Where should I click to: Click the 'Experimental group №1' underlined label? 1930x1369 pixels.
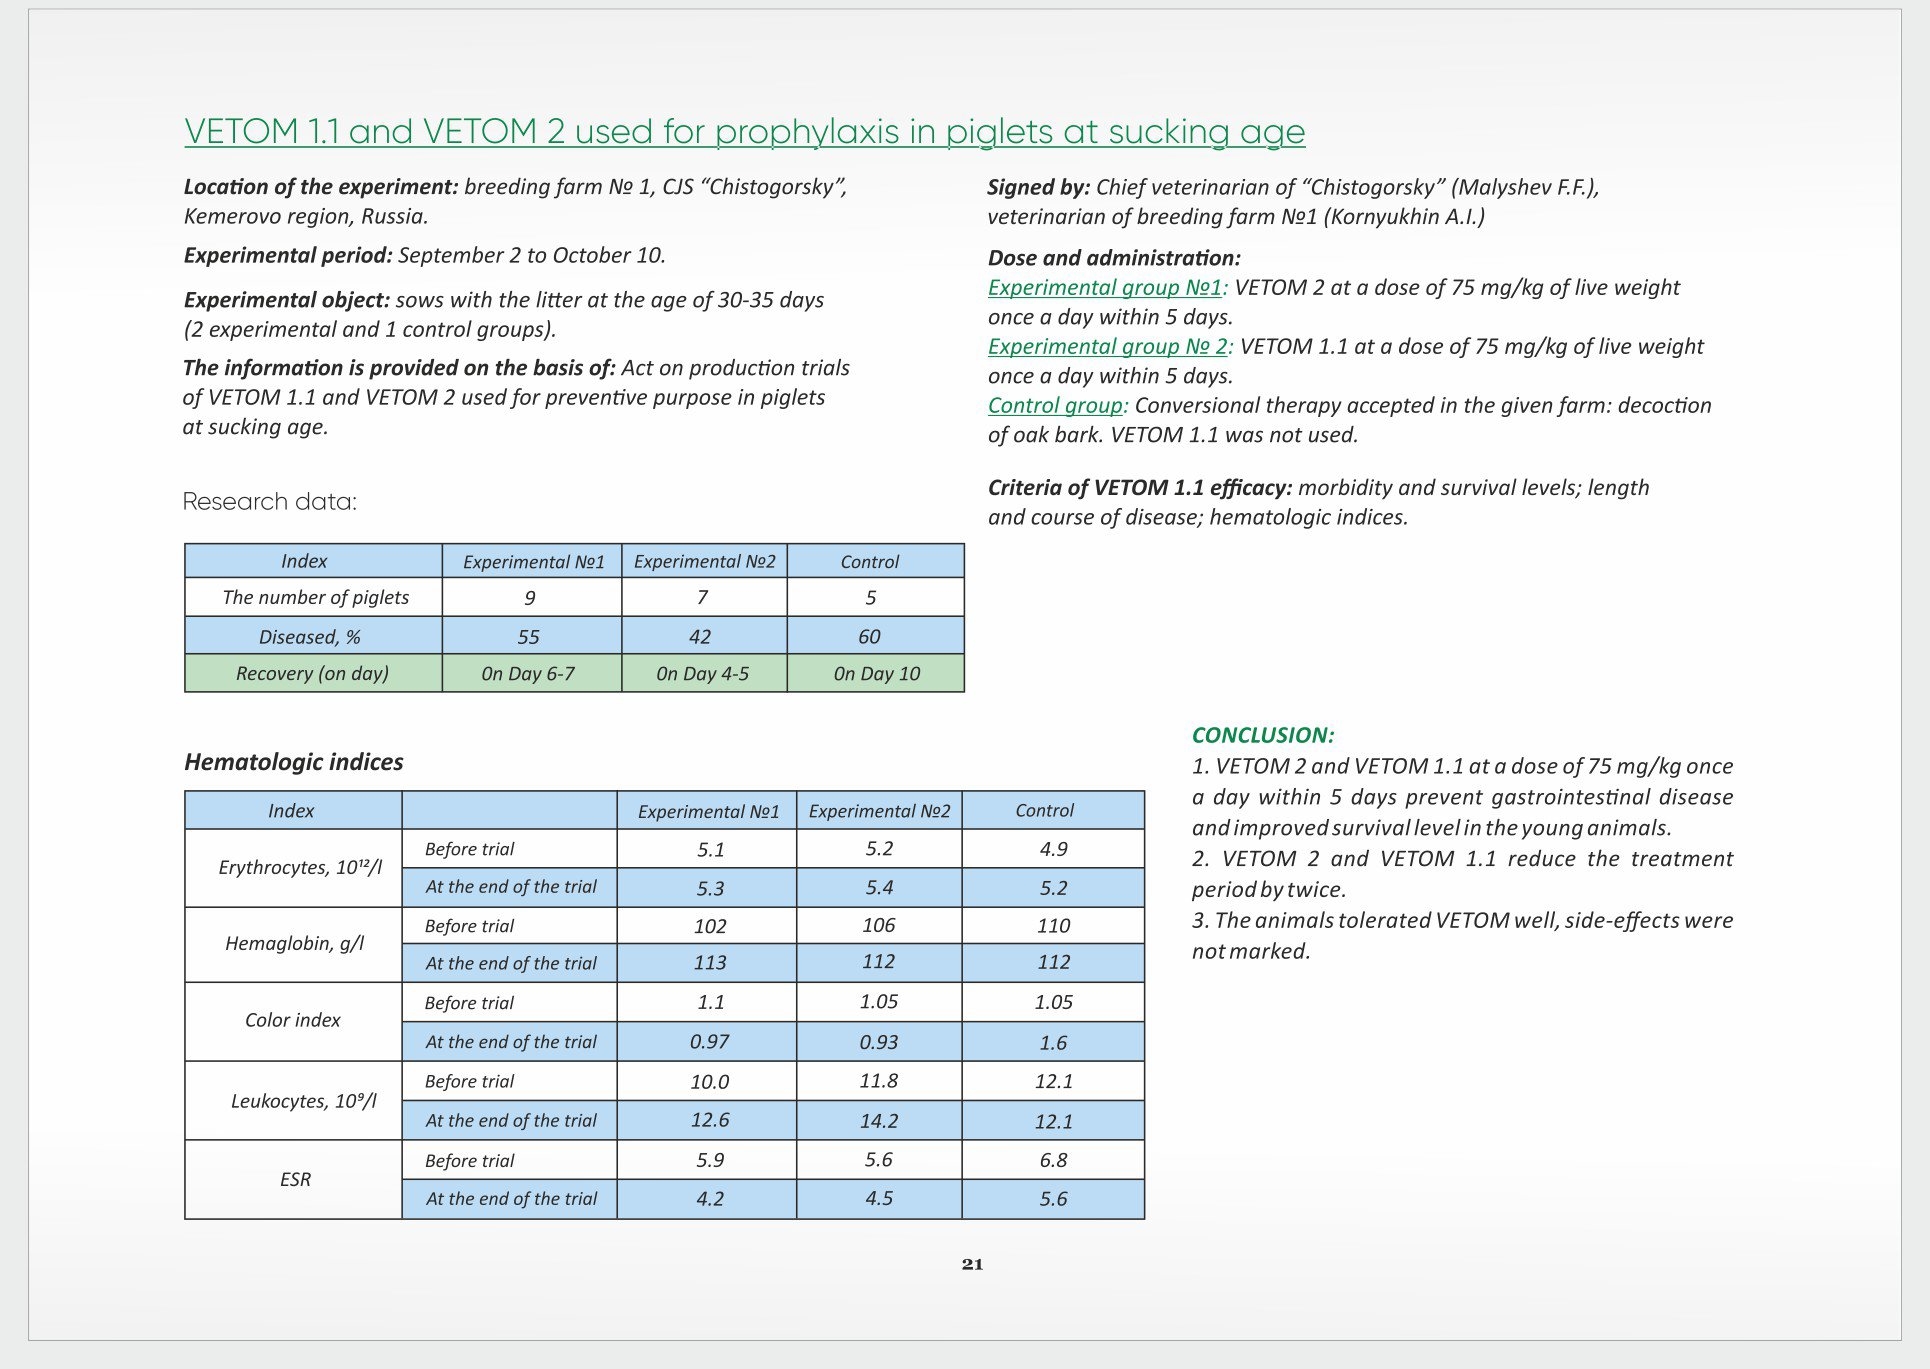click(x=1104, y=288)
